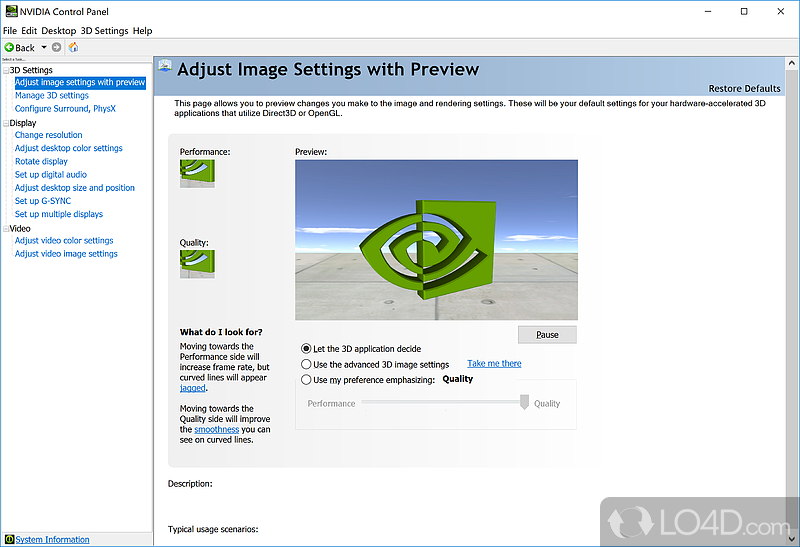Click the System Information link
The width and height of the screenshot is (800, 547).
coord(53,539)
